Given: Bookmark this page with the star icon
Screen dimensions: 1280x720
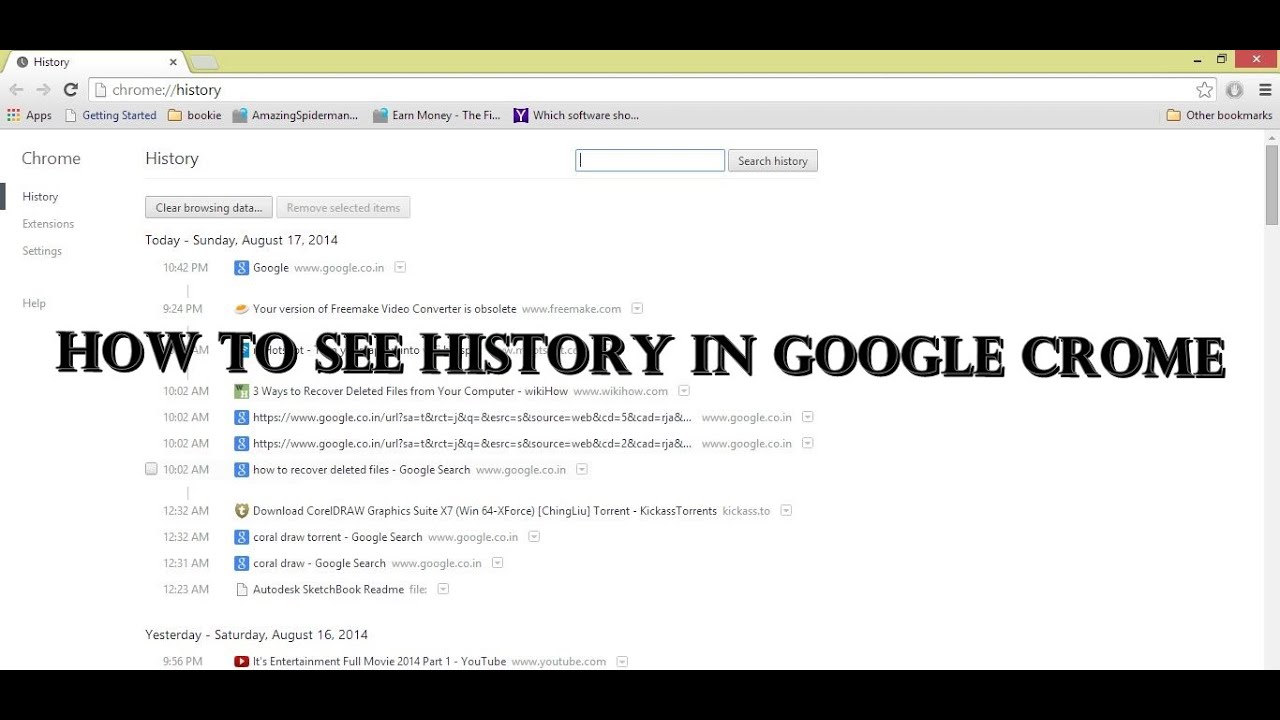Looking at the screenshot, I should [x=1204, y=90].
